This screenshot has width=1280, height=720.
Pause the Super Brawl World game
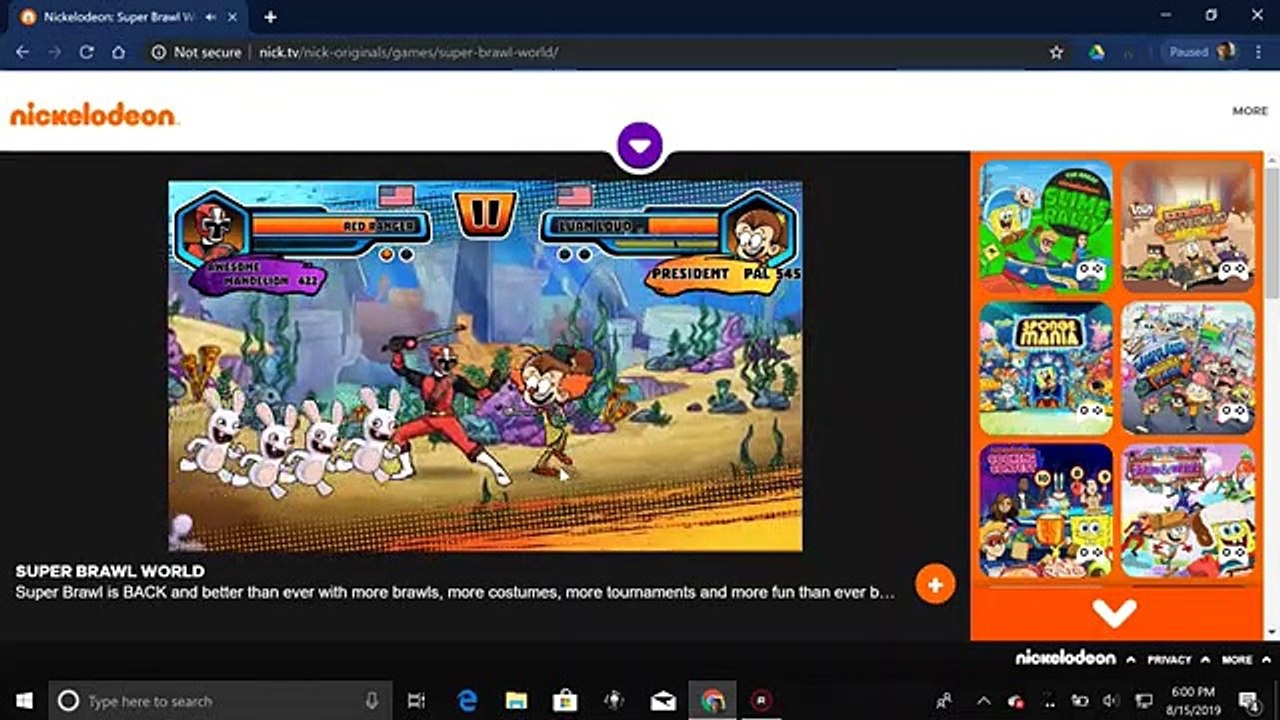point(485,213)
